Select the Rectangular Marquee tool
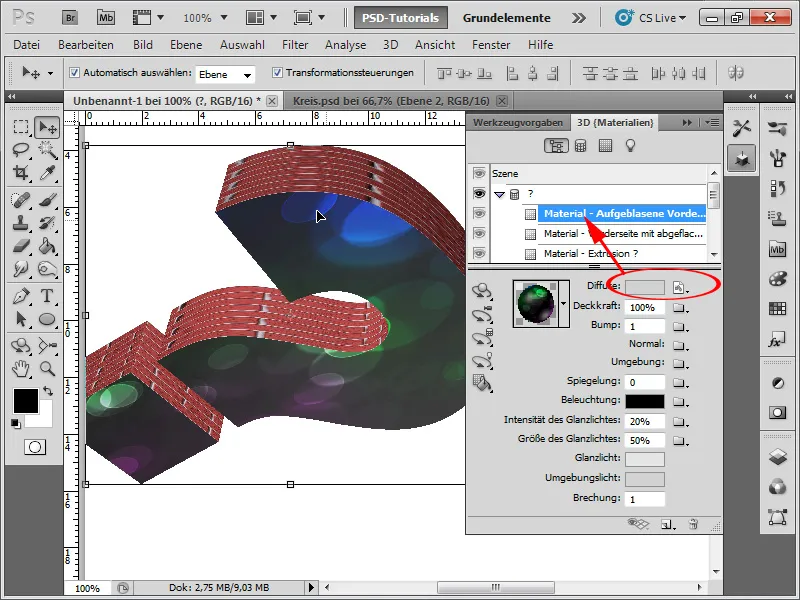Image resolution: width=800 pixels, height=600 pixels. (20, 126)
